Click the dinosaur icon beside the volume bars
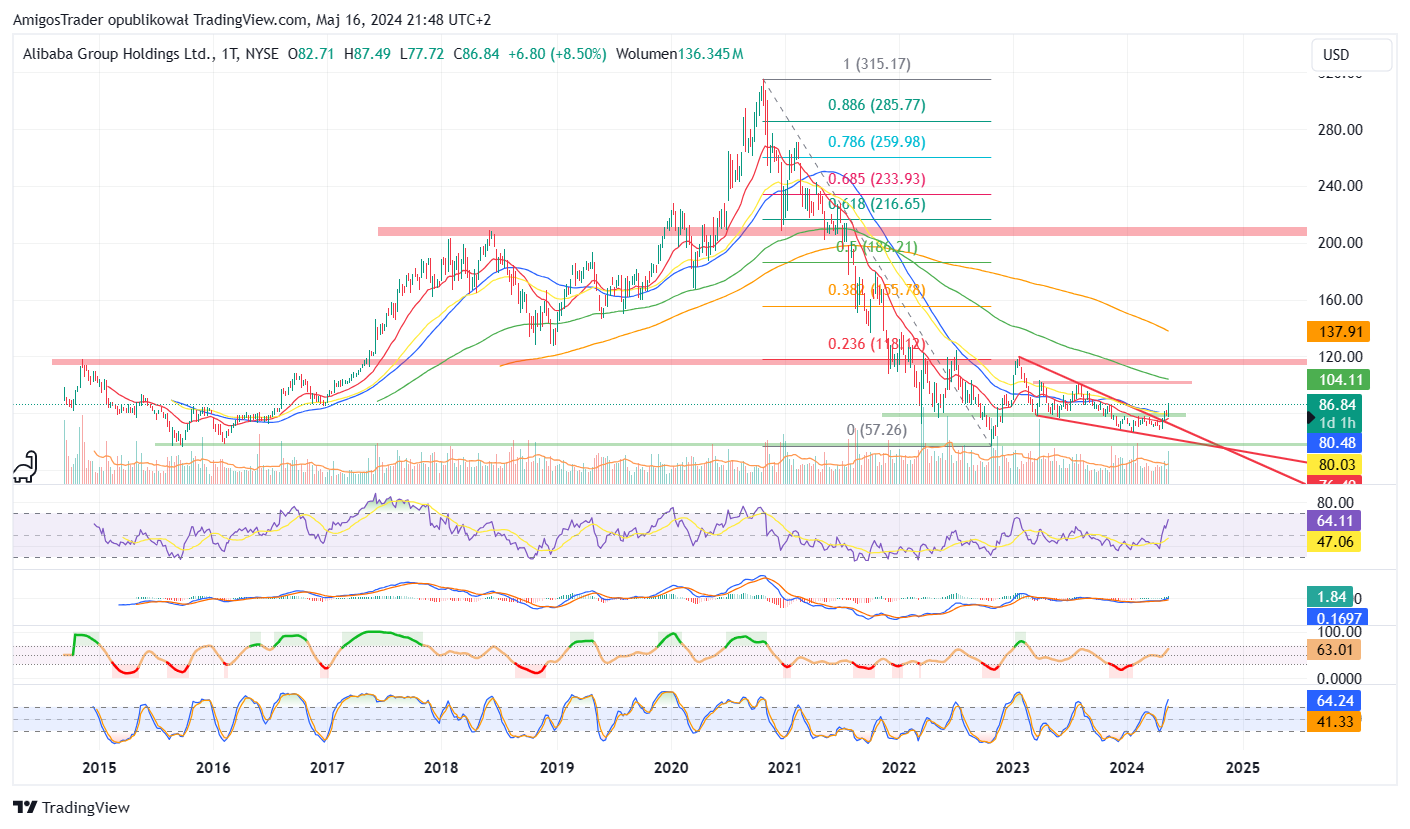 pyautogui.click(x=26, y=465)
